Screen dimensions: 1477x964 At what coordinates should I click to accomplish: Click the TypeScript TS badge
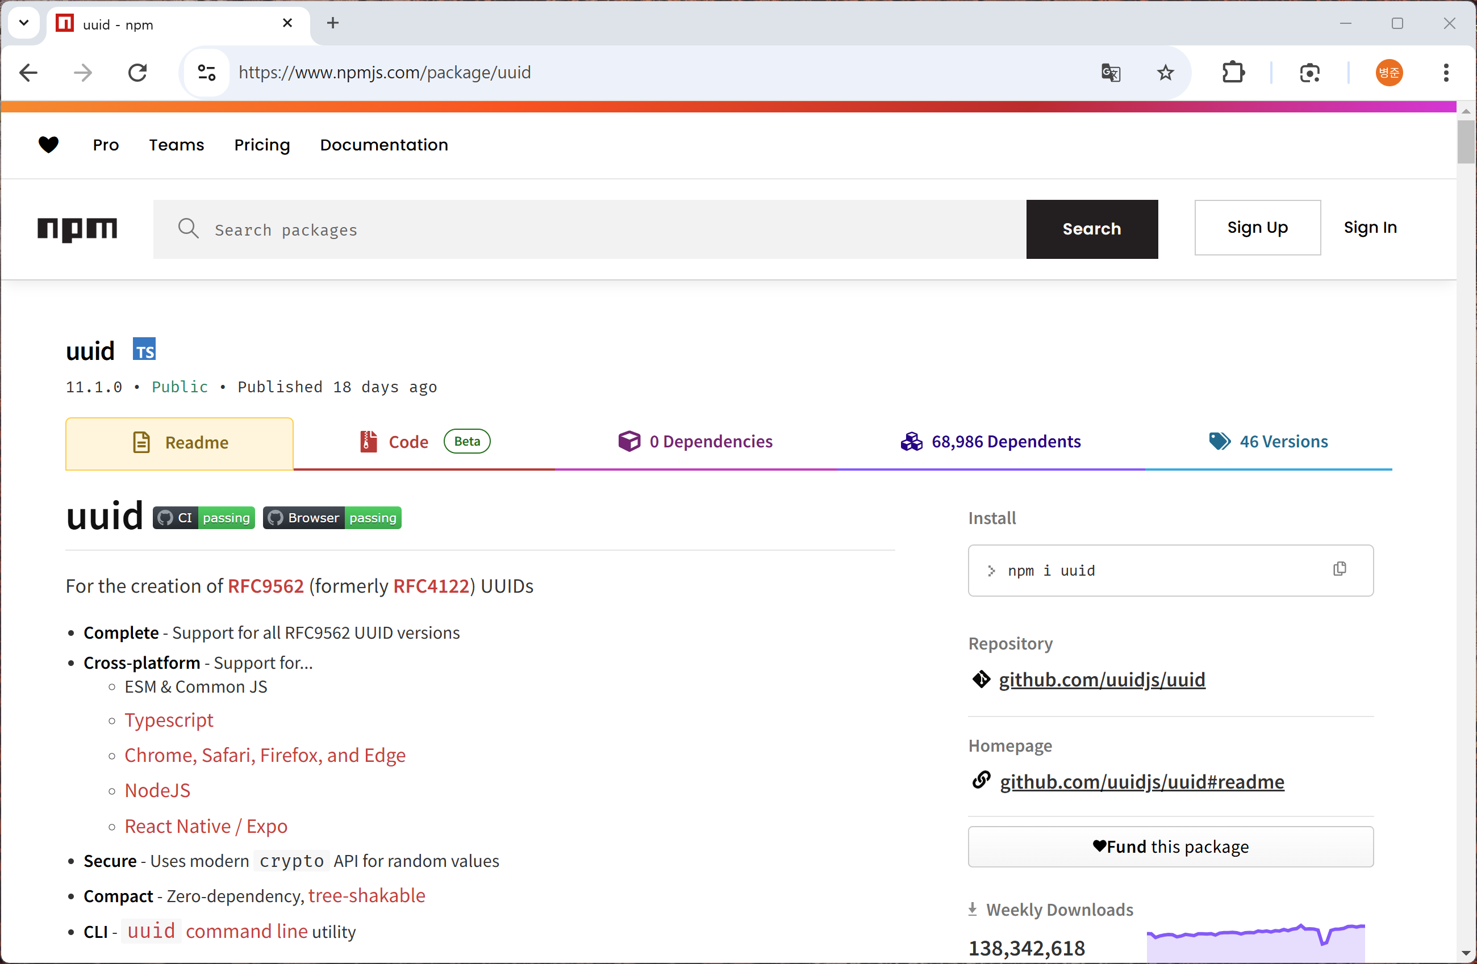pos(145,350)
